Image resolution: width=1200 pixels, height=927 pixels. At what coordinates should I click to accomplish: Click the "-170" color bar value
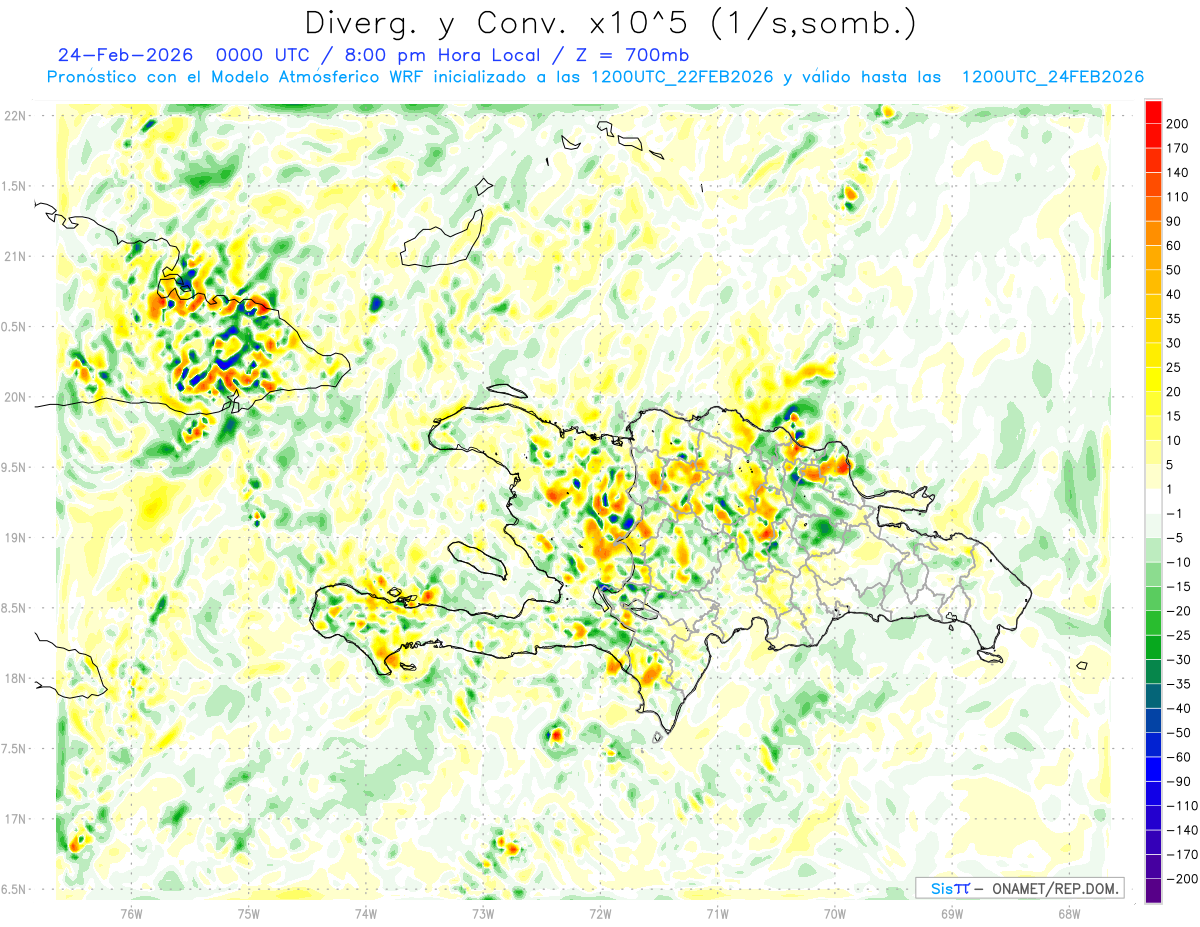(x=1181, y=854)
